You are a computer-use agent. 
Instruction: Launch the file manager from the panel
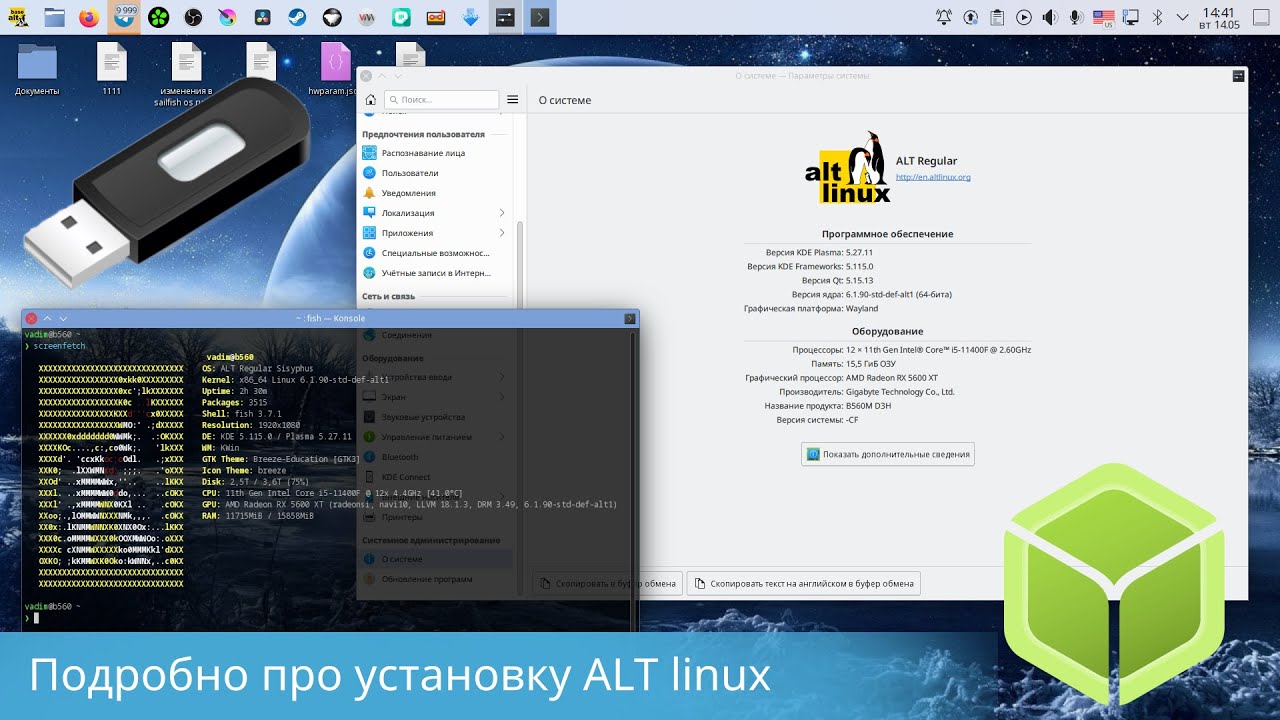[54, 17]
